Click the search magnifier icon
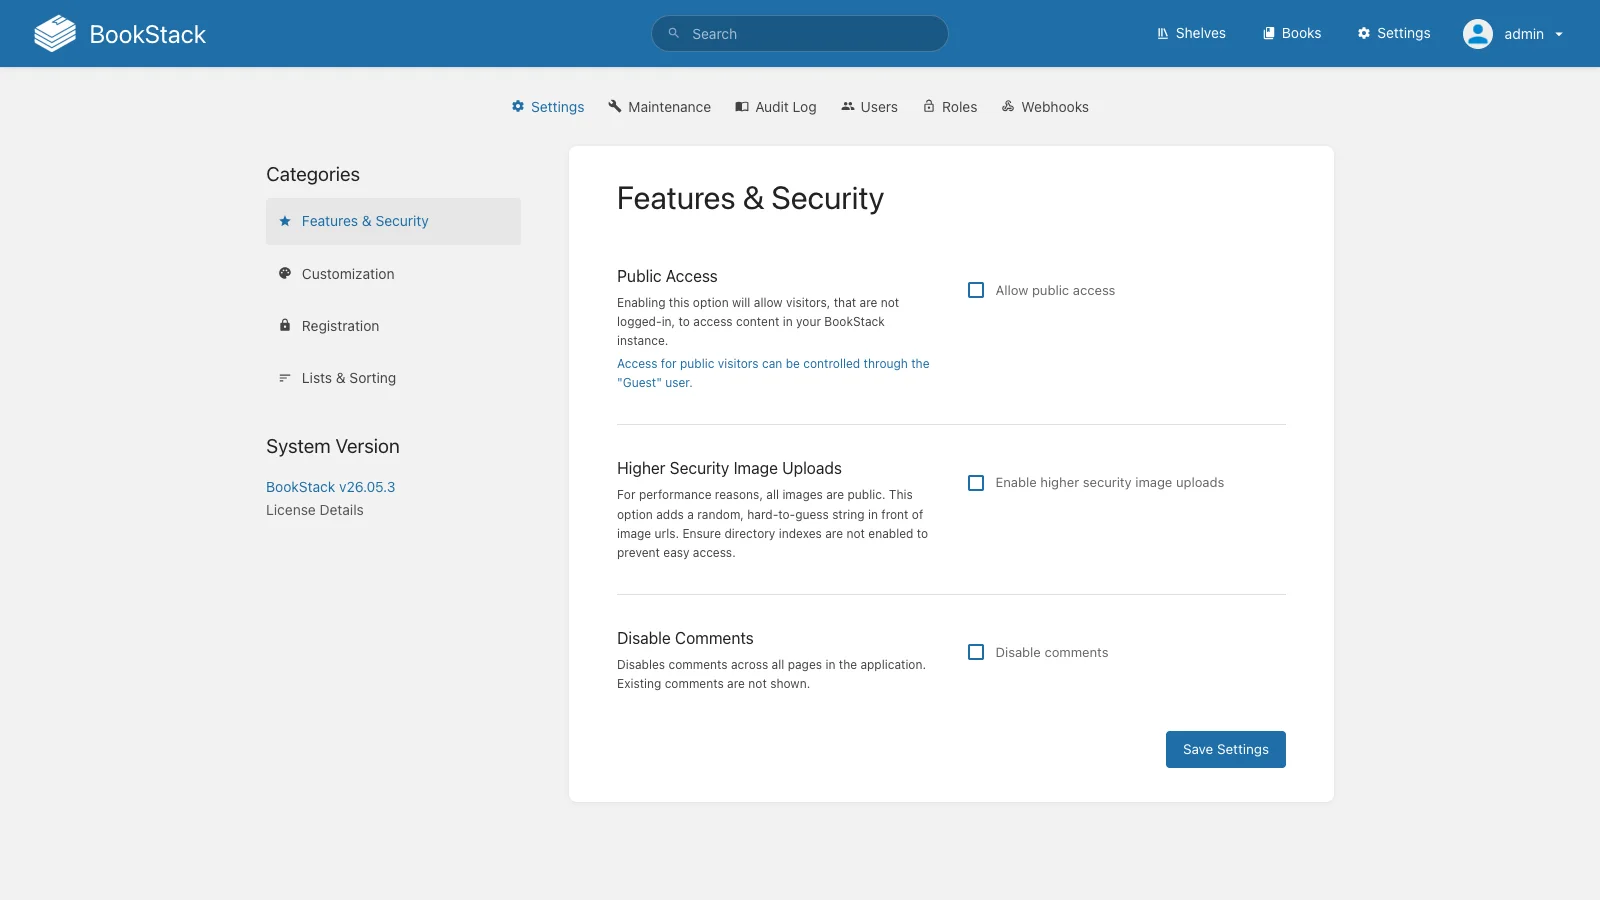Screen dimensions: 1600x900 pos(674,33)
